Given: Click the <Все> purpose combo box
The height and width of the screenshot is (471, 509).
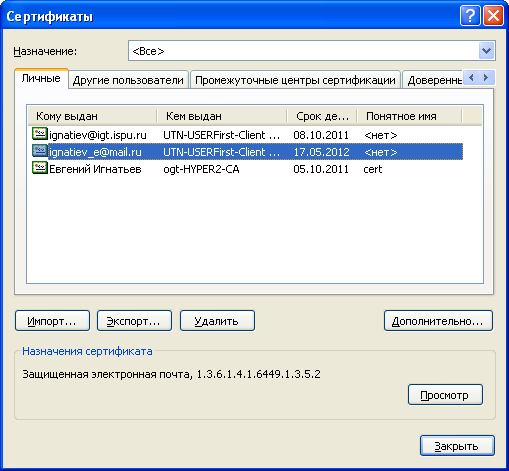Looking at the screenshot, I should point(312,51).
